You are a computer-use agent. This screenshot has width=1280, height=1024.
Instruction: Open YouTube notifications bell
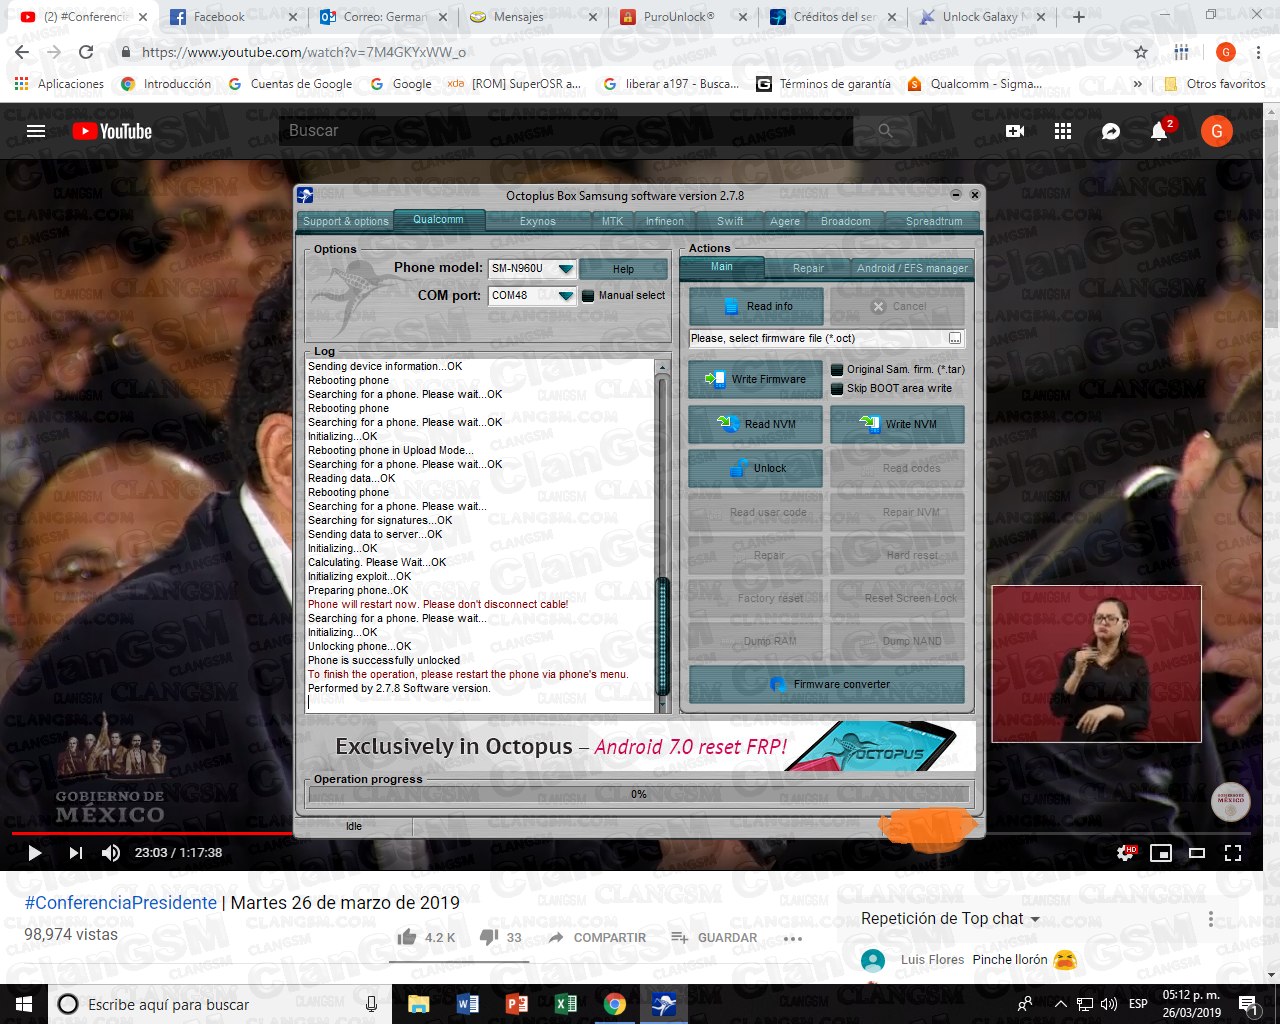click(1159, 131)
